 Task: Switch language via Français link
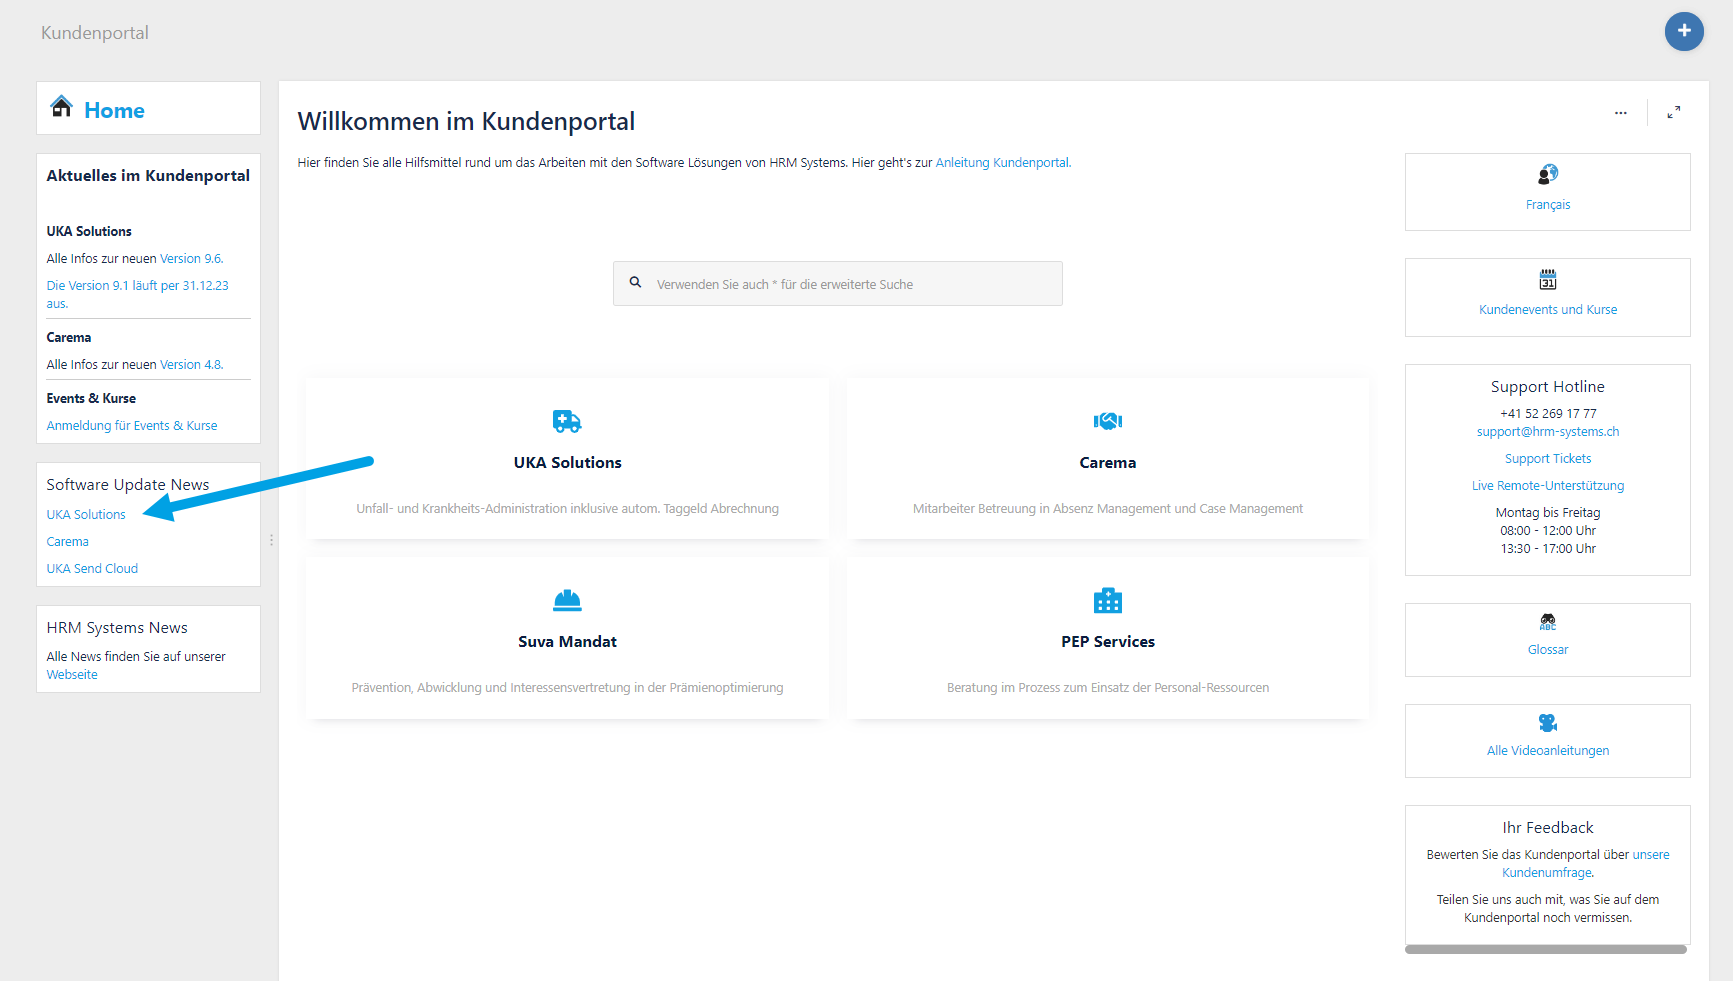point(1548,204)
